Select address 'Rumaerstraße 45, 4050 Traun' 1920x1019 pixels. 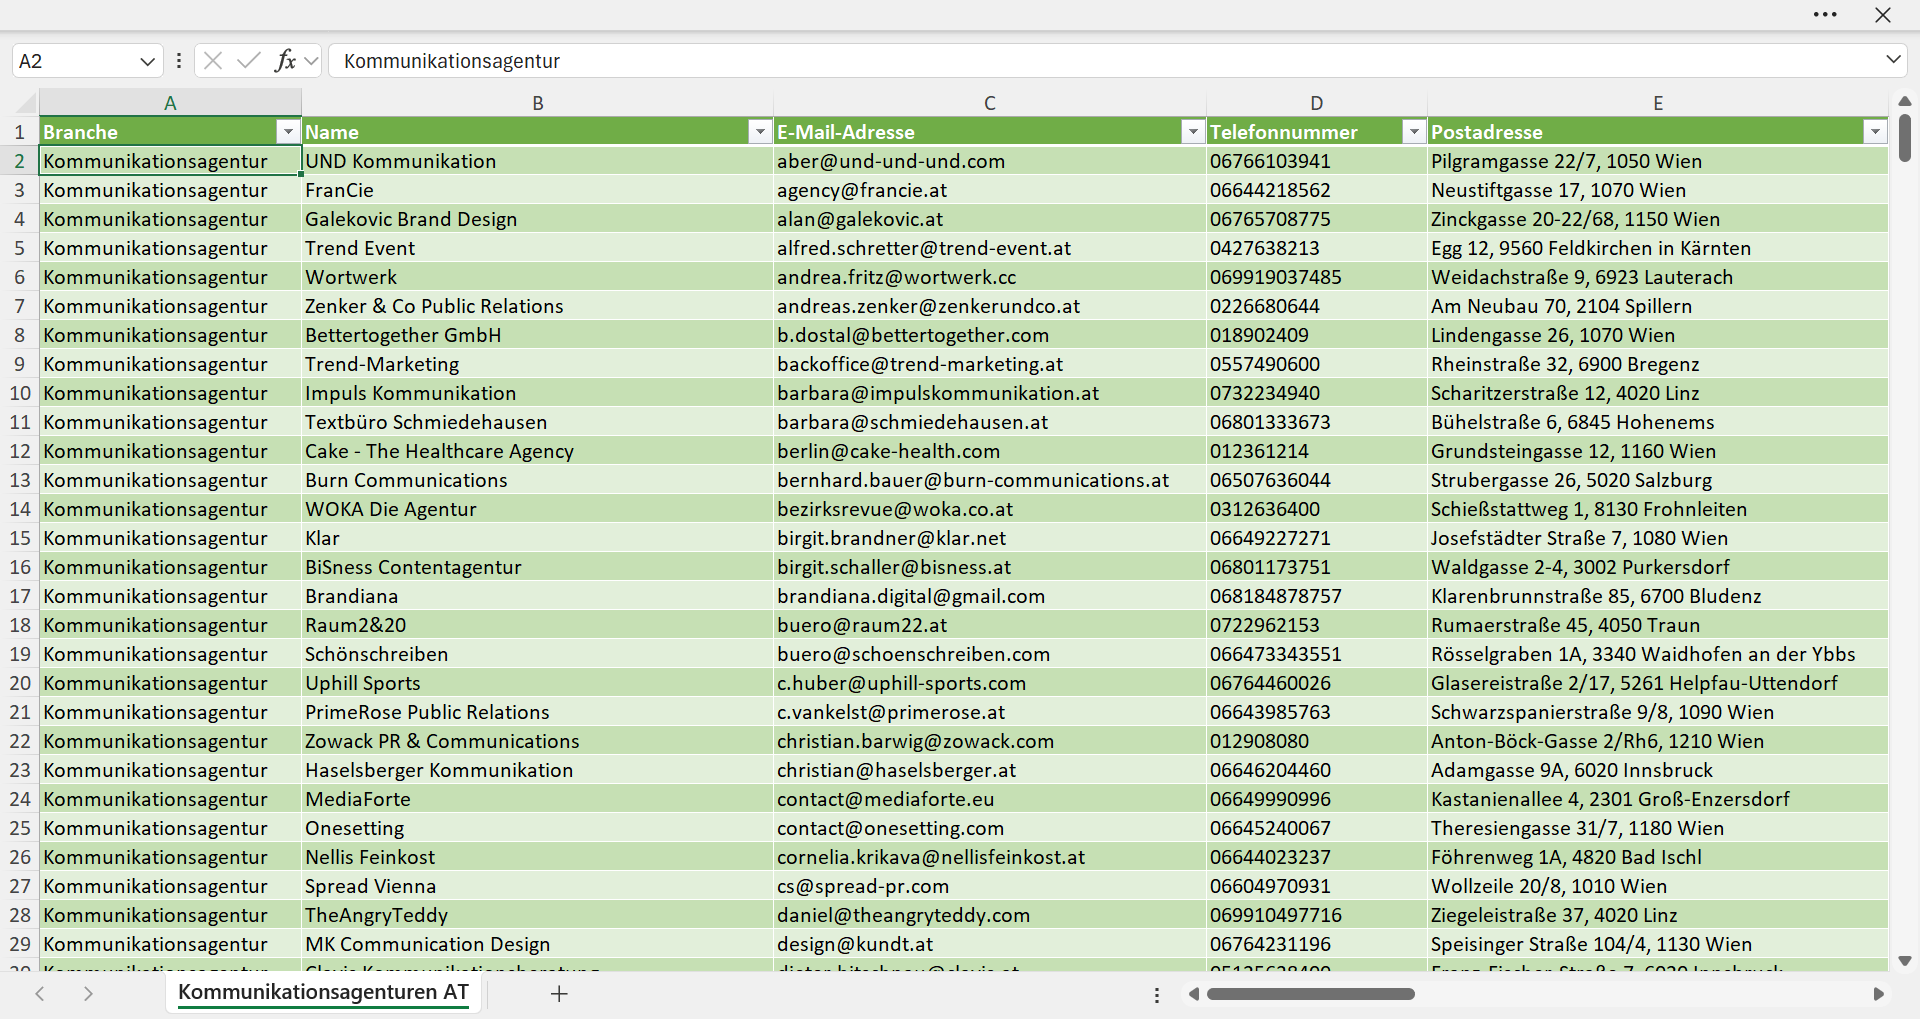click(1658, 625)
